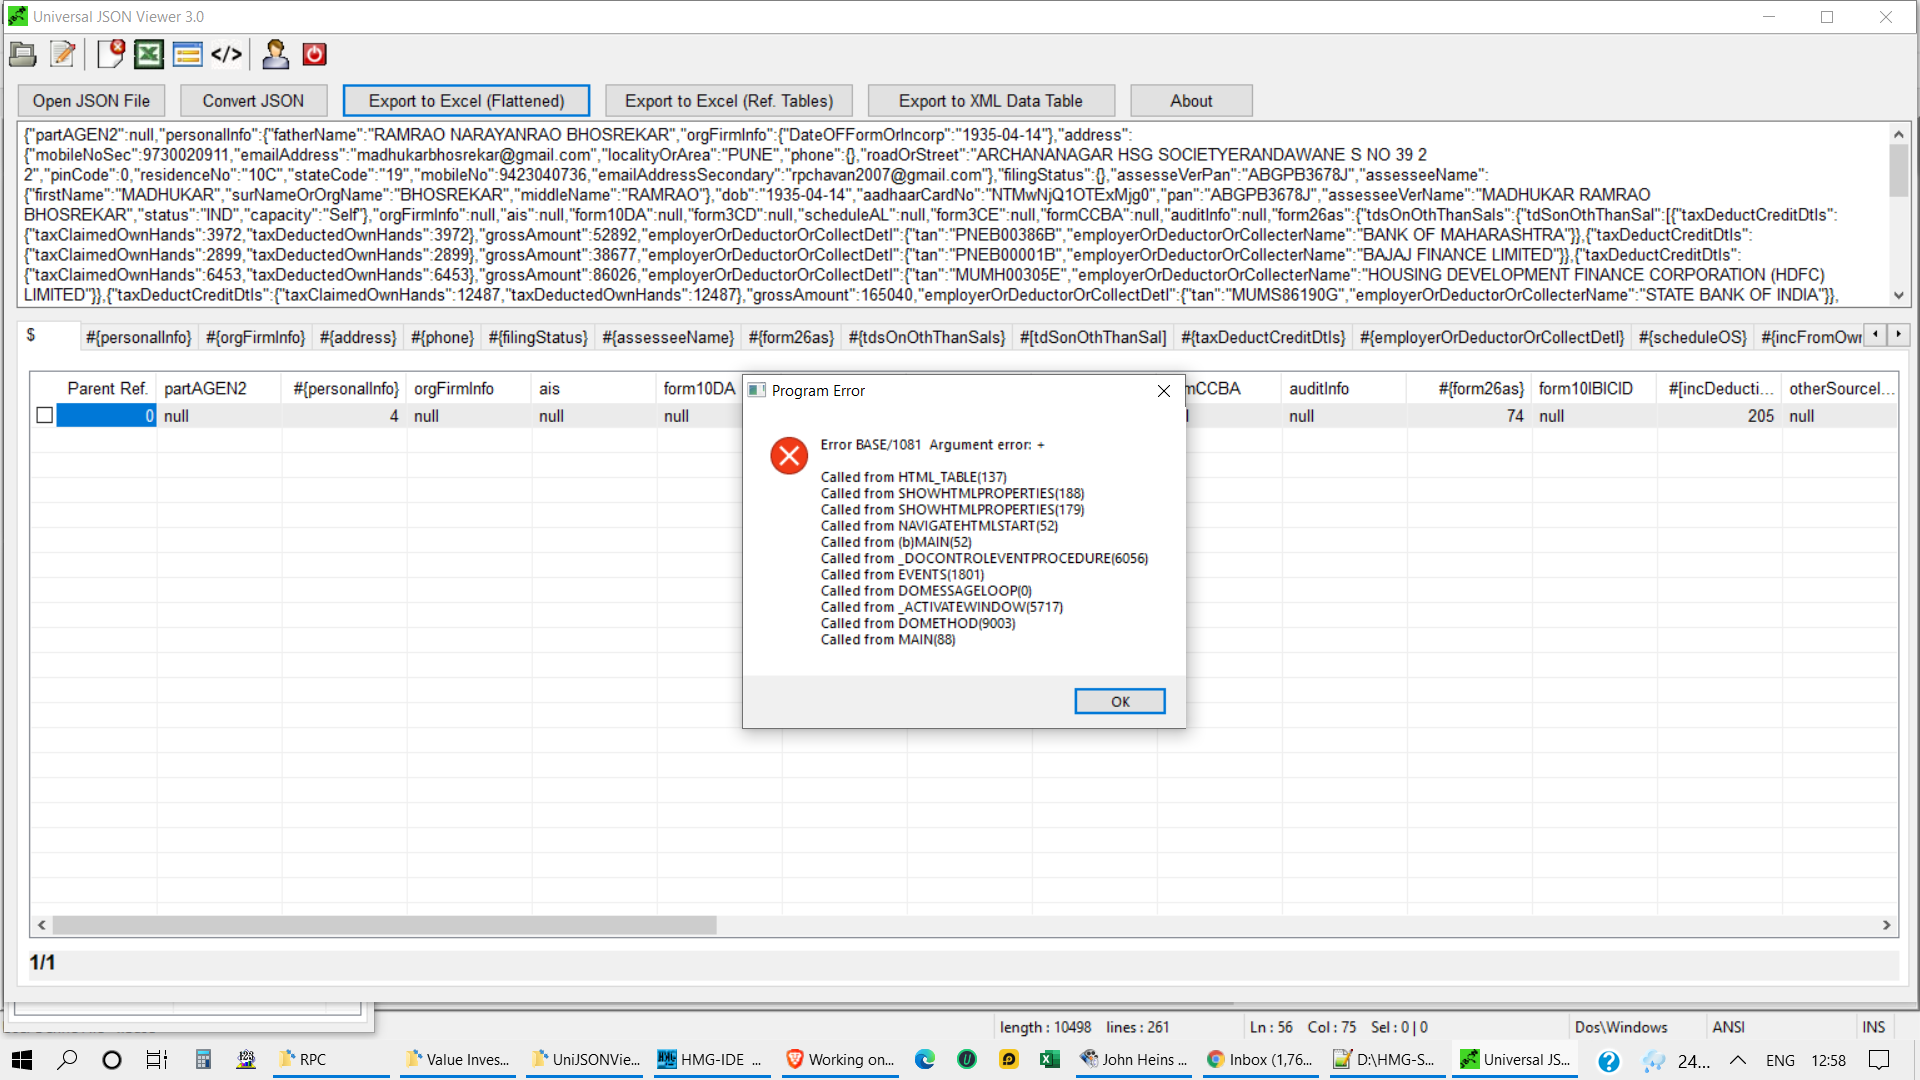Image resolution: width=1920 pixels, height=1080 pixels.
Task: Click the red stop/forbidden icon in toolbar
Action: (314, 54)
